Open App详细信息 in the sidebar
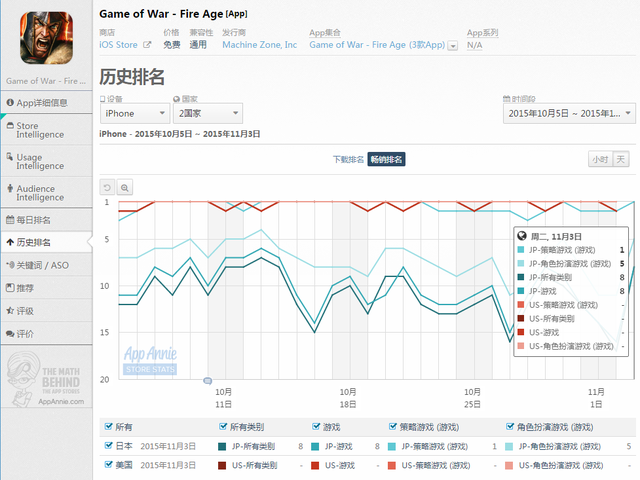640x480 pixels. tap(46, 102)
